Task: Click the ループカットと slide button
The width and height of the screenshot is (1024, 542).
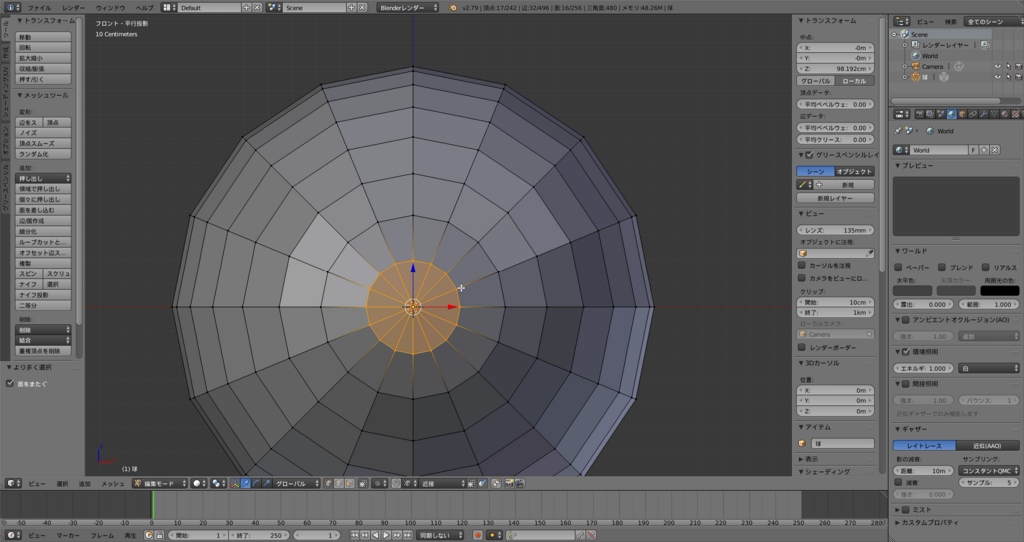Action: click(x=43, y=242)
